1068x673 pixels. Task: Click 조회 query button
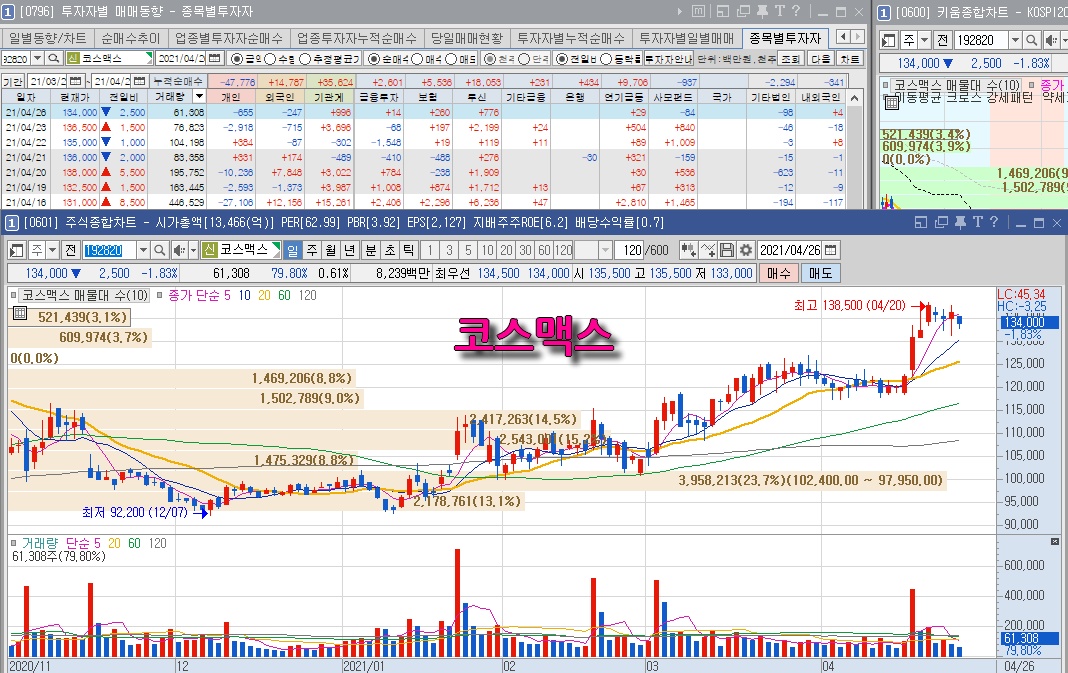(x=790, y=59)
